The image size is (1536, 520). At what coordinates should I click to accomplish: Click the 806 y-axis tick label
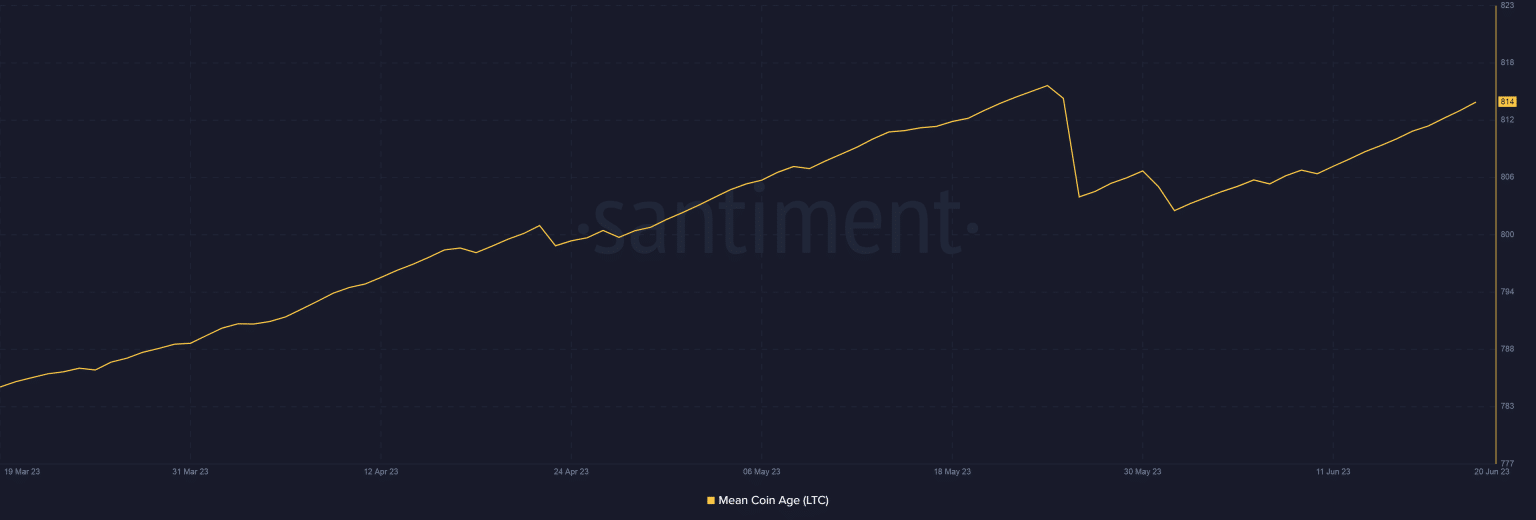1507,177
